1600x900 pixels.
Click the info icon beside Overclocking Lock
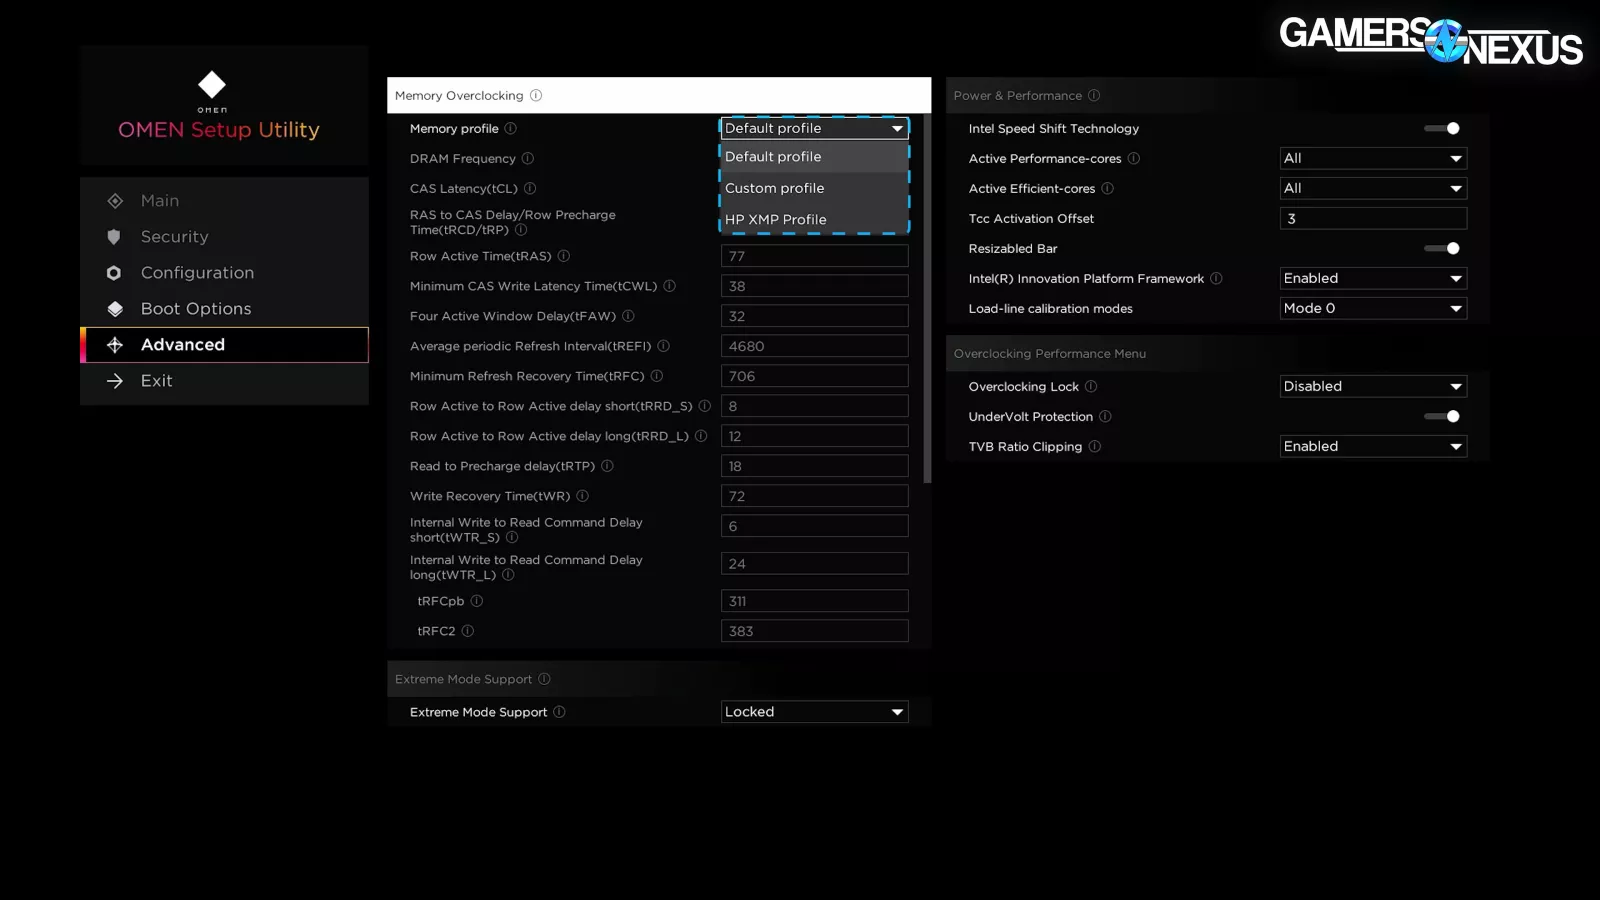click(1091, 387)
